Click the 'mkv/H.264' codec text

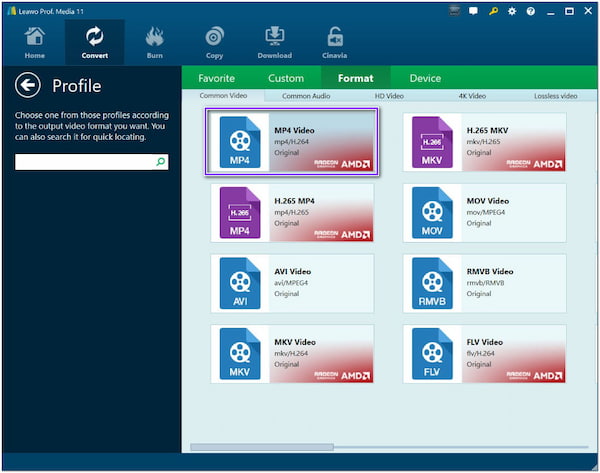[x=291, y=353]
